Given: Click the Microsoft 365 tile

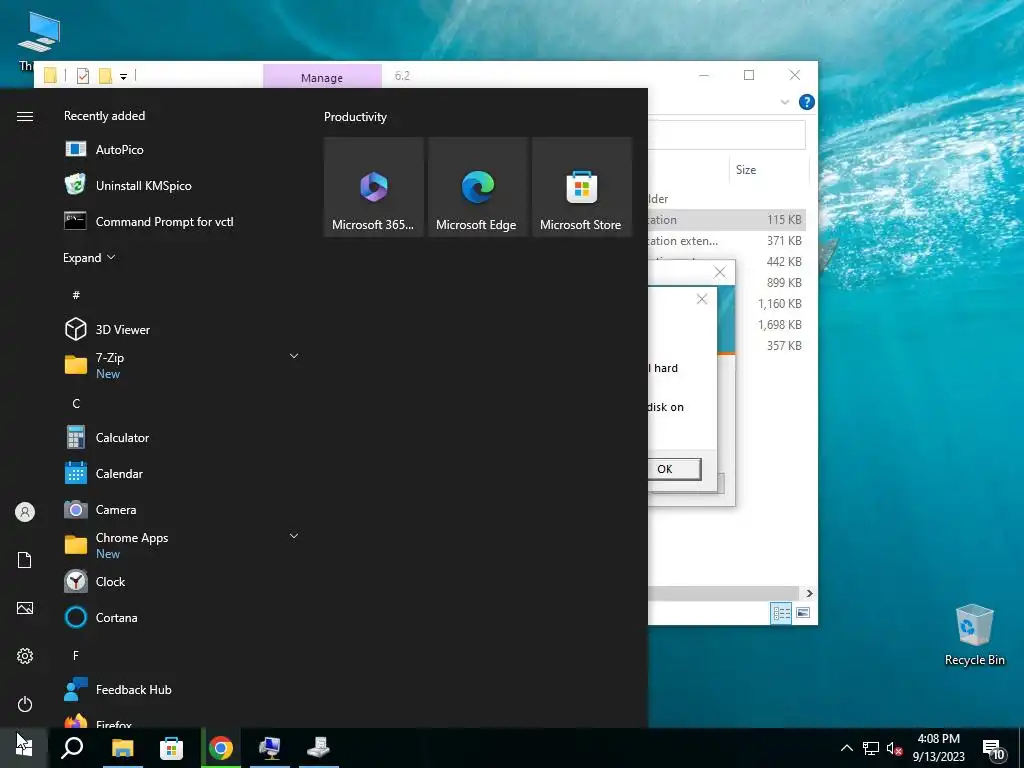Looking at the screenshot, I should pyautogui.click(x=374, y=187).
